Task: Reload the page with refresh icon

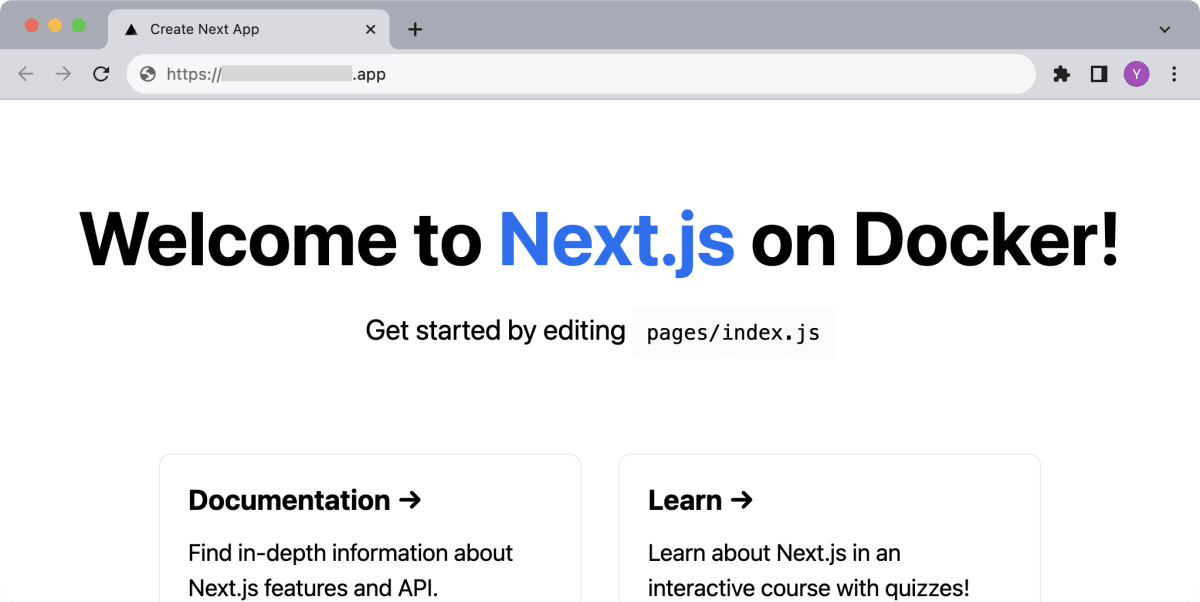Action: [101, 74]
